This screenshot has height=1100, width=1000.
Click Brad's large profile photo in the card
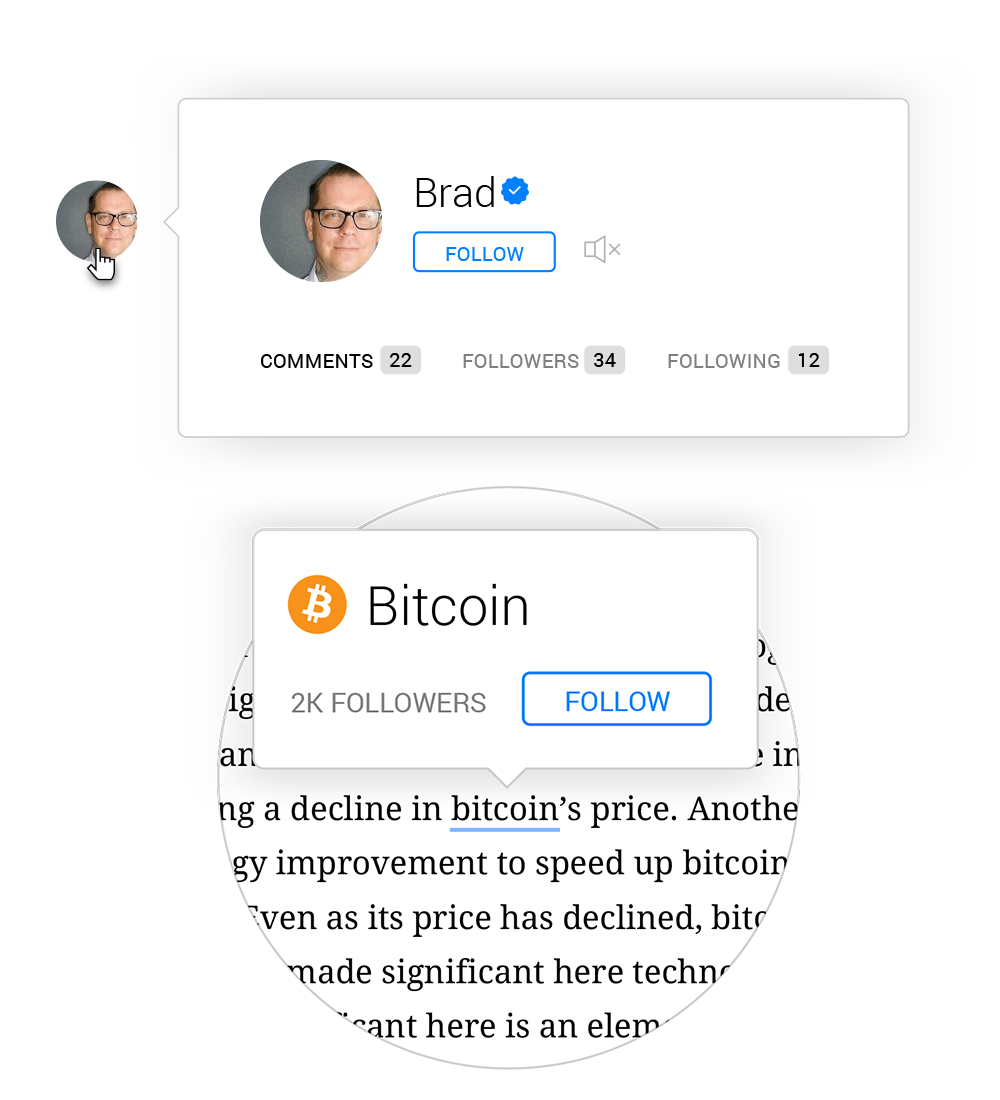(x=321, y=221)
